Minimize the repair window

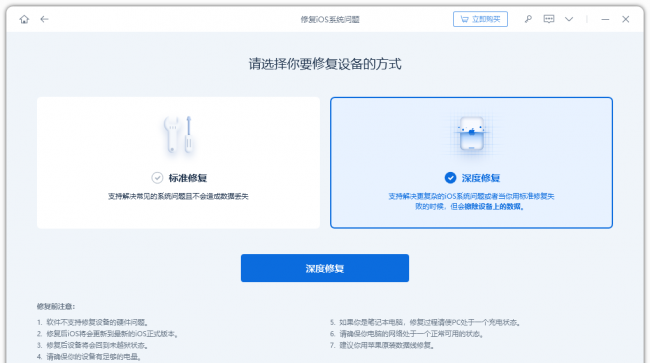(605, 19)
